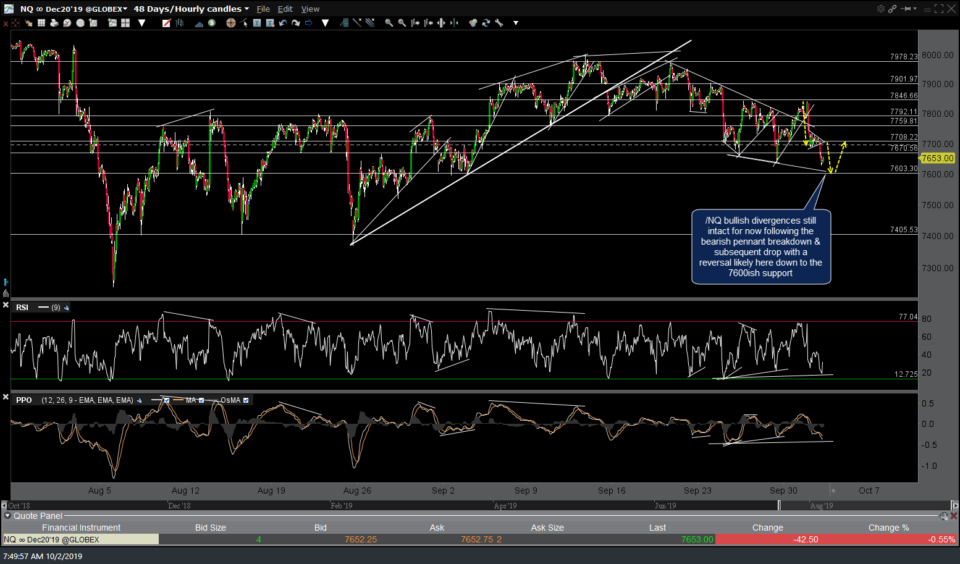Click the green candlestick bars icon
This screenshot has height=564, width=960.
[x=179, y=23]
